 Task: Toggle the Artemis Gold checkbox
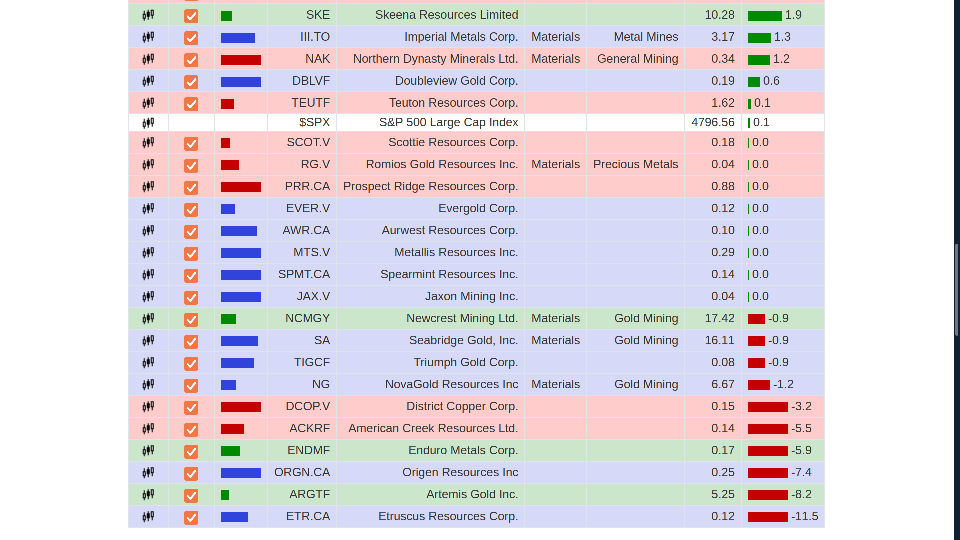(191, 496)
